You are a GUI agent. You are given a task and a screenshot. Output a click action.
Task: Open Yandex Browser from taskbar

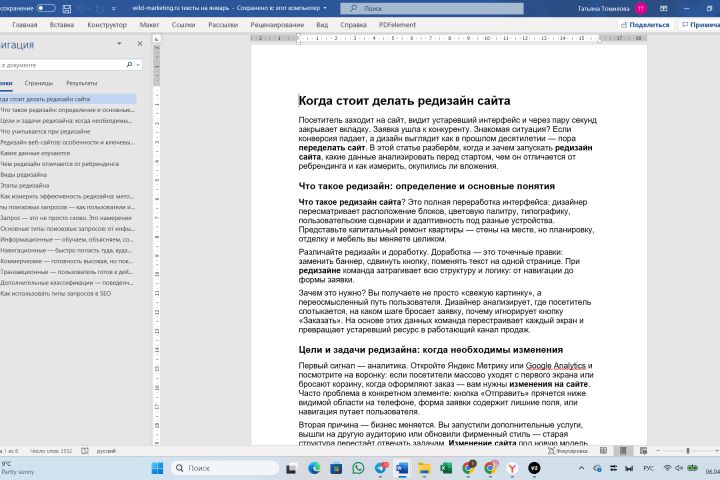click(x=512, y=468)
